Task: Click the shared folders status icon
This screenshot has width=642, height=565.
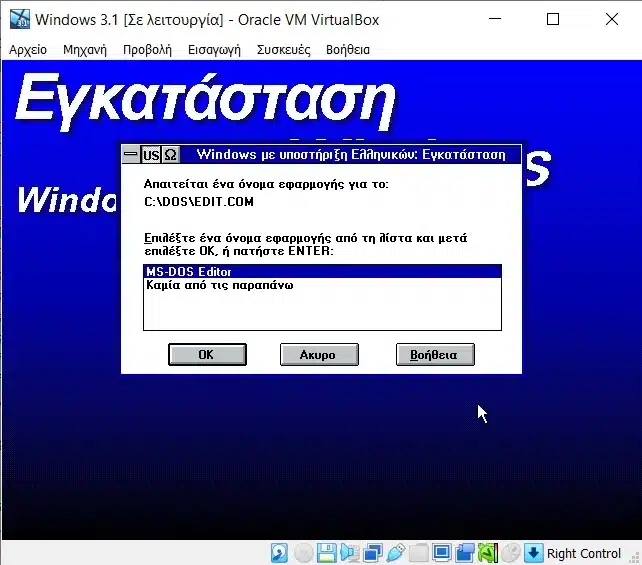Action: point(418,554)
